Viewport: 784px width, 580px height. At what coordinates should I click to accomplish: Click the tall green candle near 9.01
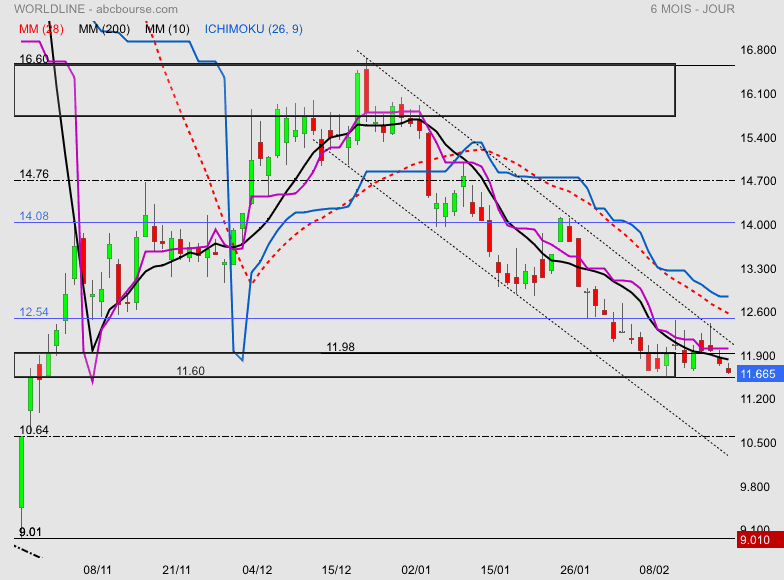(22, 472)
